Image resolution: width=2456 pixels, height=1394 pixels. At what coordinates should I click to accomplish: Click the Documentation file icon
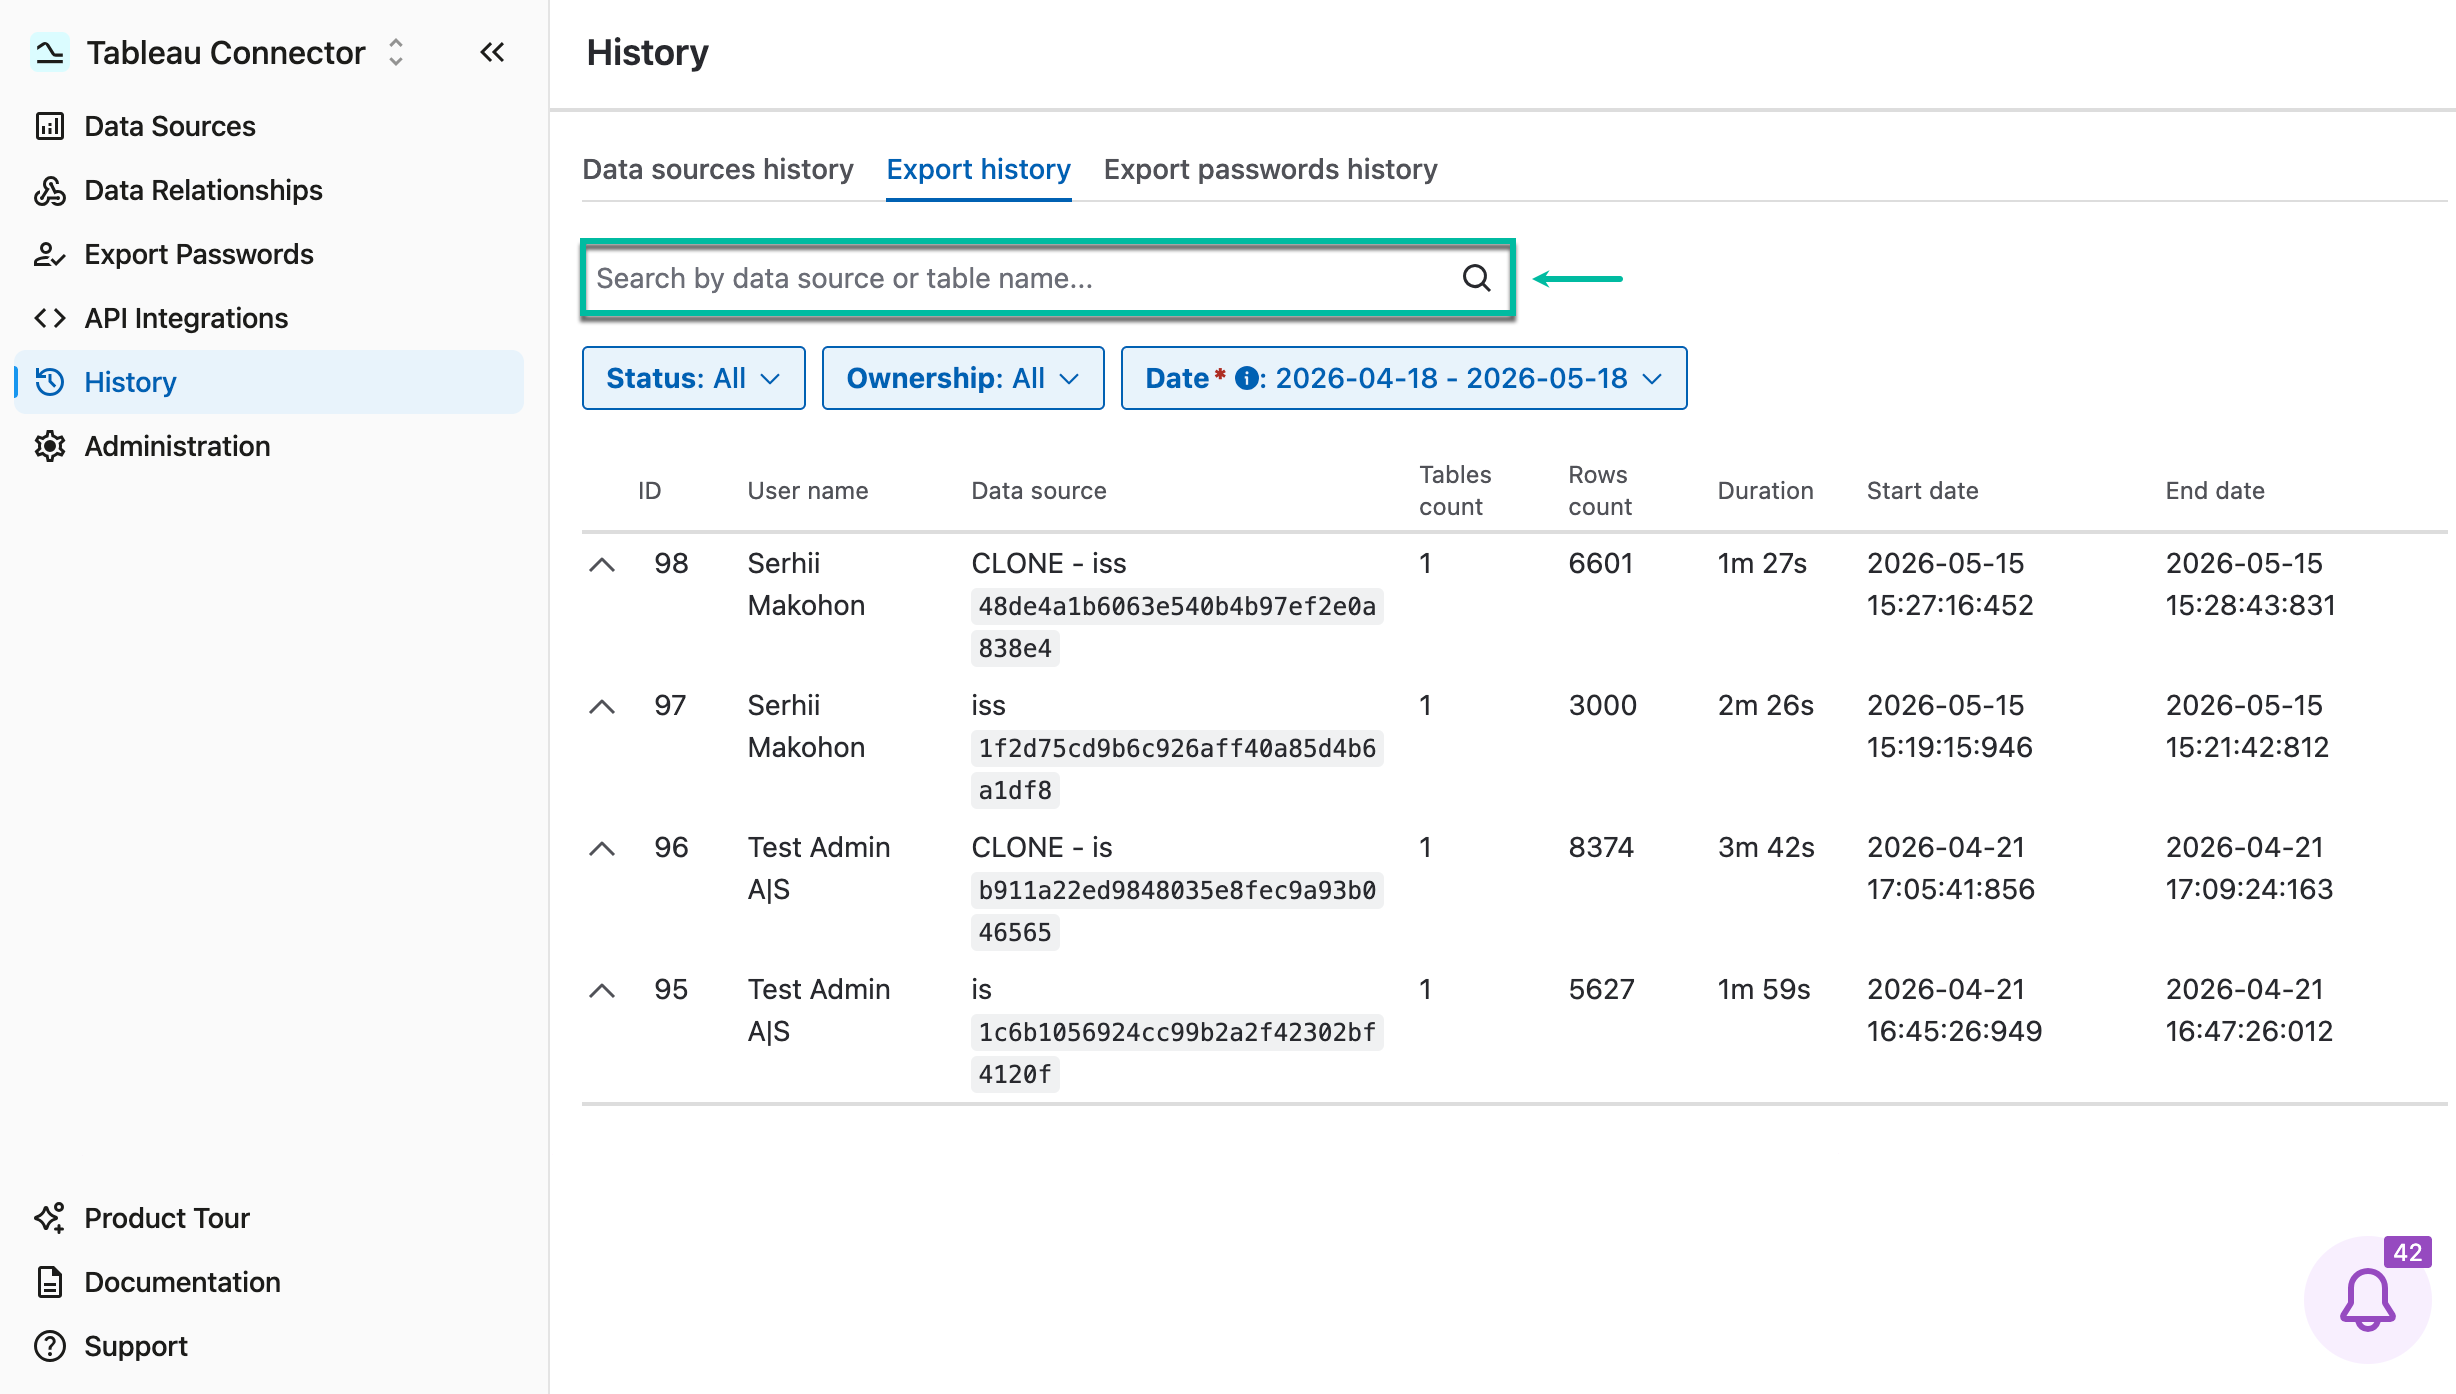(x=50, y=1282)
